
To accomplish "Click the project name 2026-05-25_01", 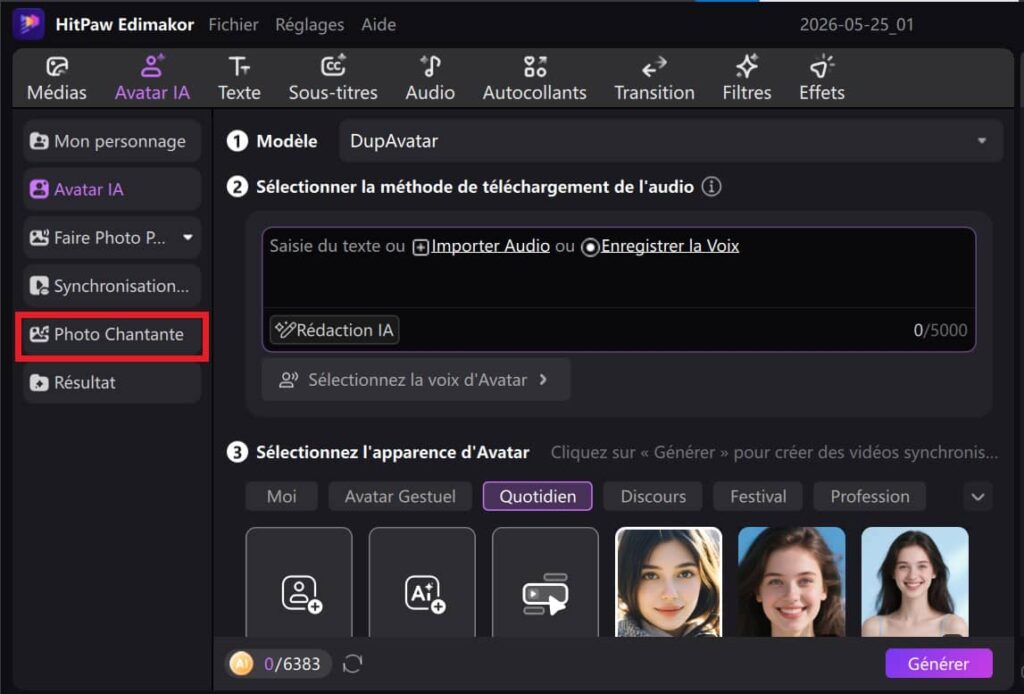I will pyautogui.click(x=857, y=25).
